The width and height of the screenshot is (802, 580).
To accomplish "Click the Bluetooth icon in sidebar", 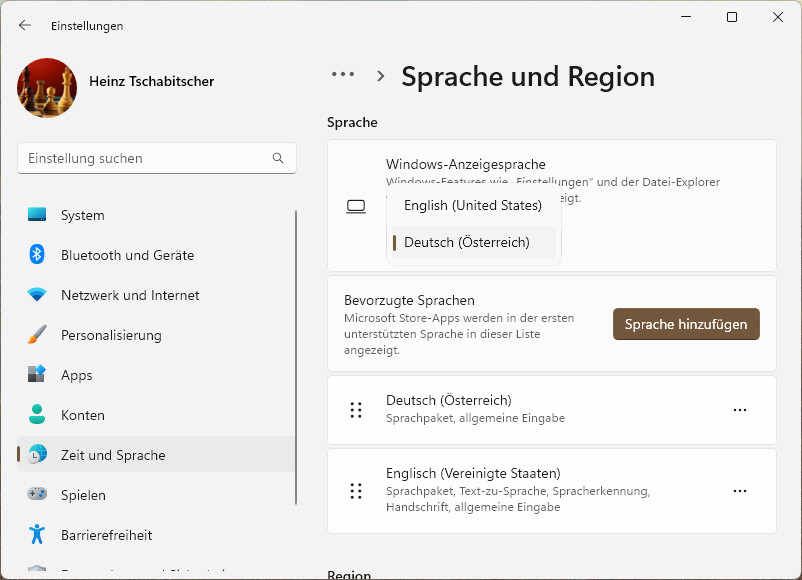I will pyautogui.click(x=37, y=255).
